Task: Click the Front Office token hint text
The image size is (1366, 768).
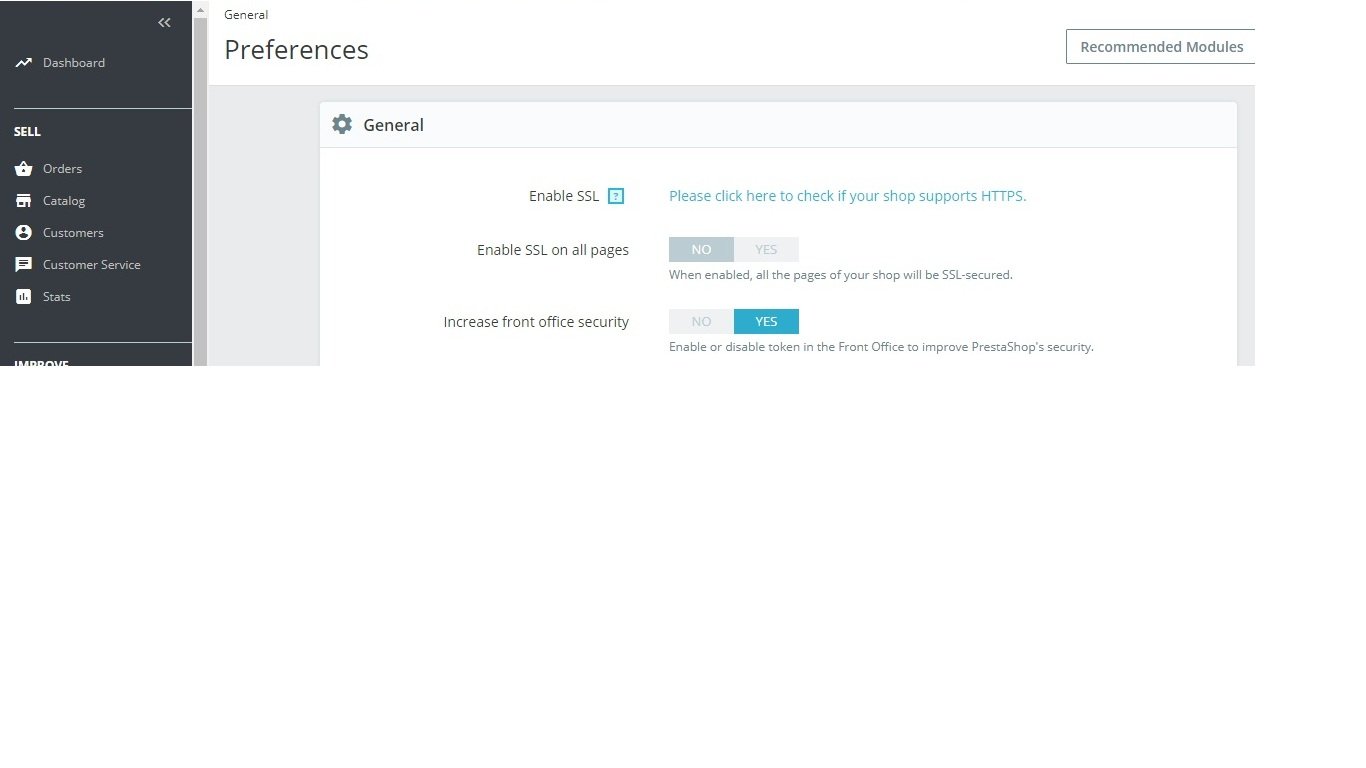Action: [881, 347]
